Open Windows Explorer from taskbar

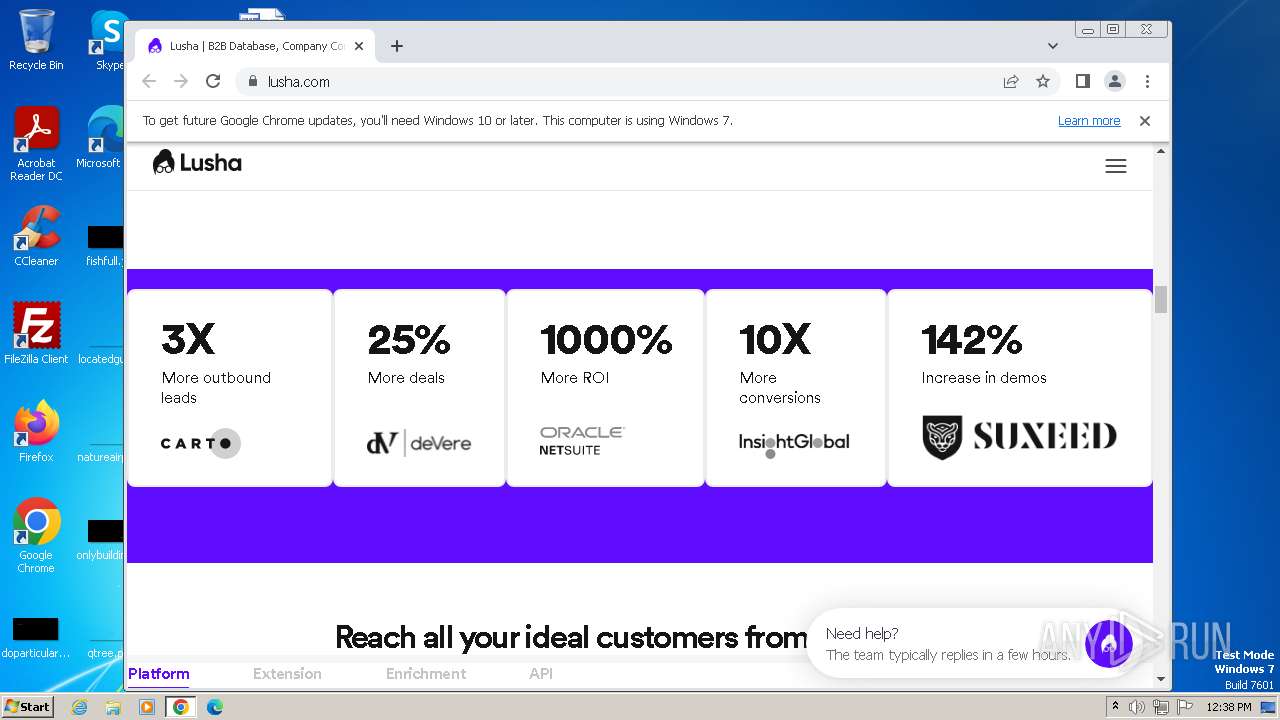[113, 707]
